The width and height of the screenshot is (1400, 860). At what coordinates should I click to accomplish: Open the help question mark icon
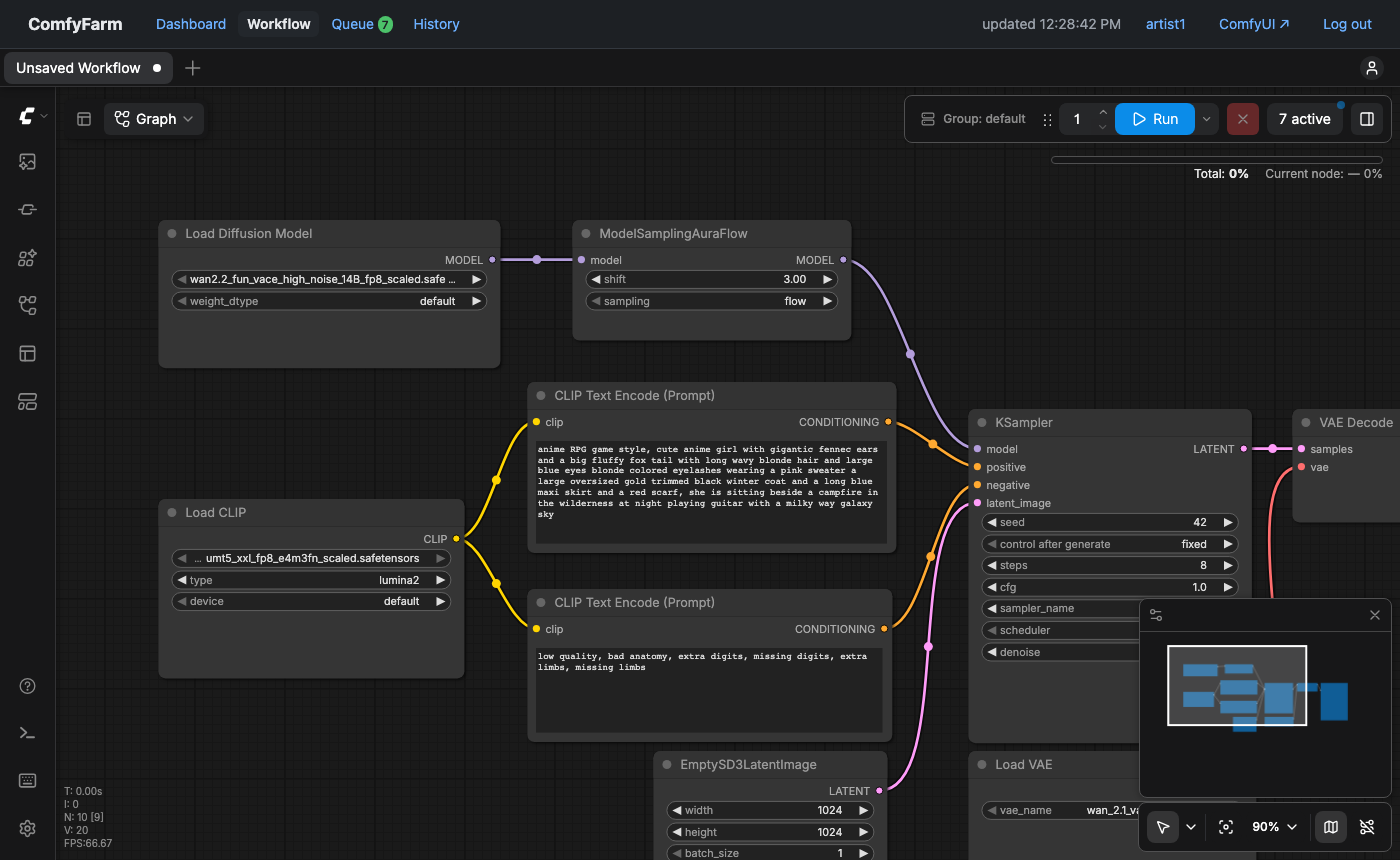click(28, 686)
